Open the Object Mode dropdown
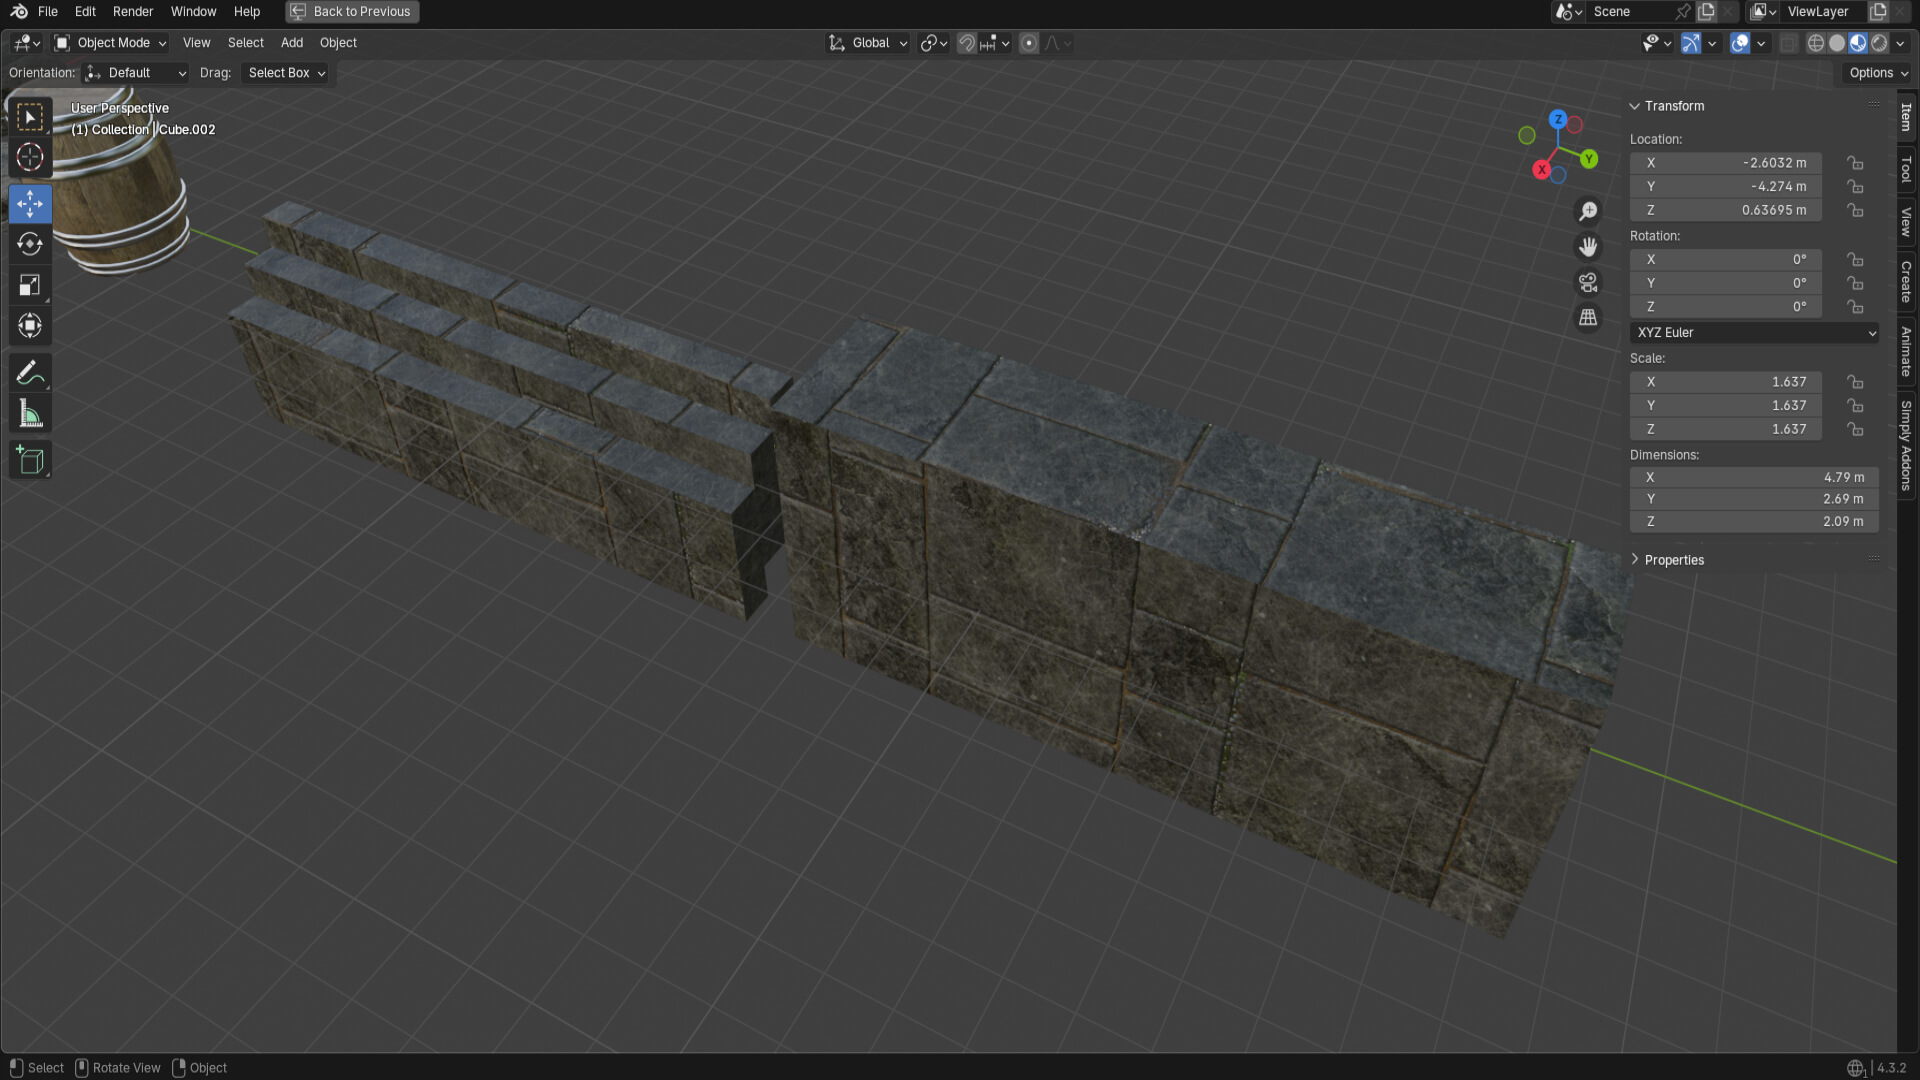The image size is (1920, 1080). click(111, 43)
